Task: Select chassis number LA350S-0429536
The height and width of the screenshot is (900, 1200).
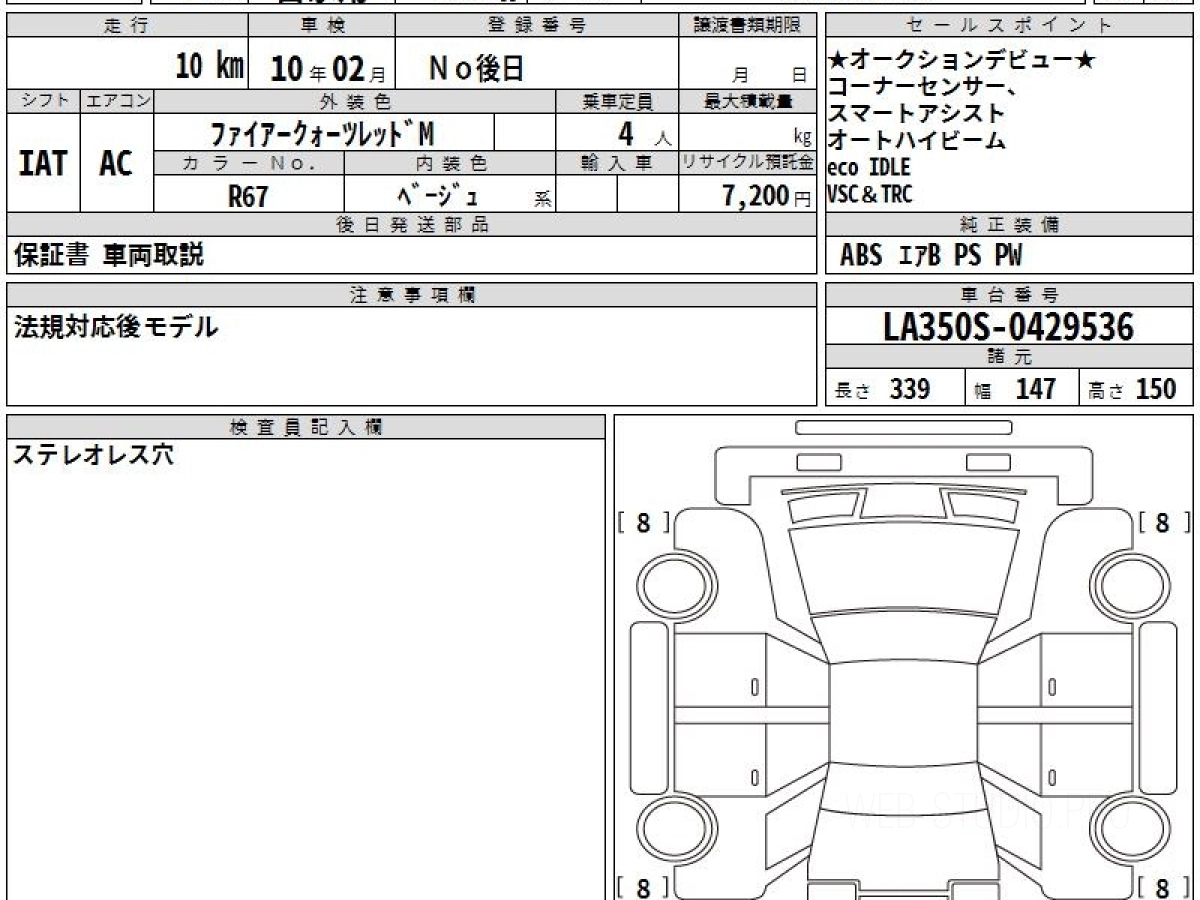Action: click(1010, 326)
